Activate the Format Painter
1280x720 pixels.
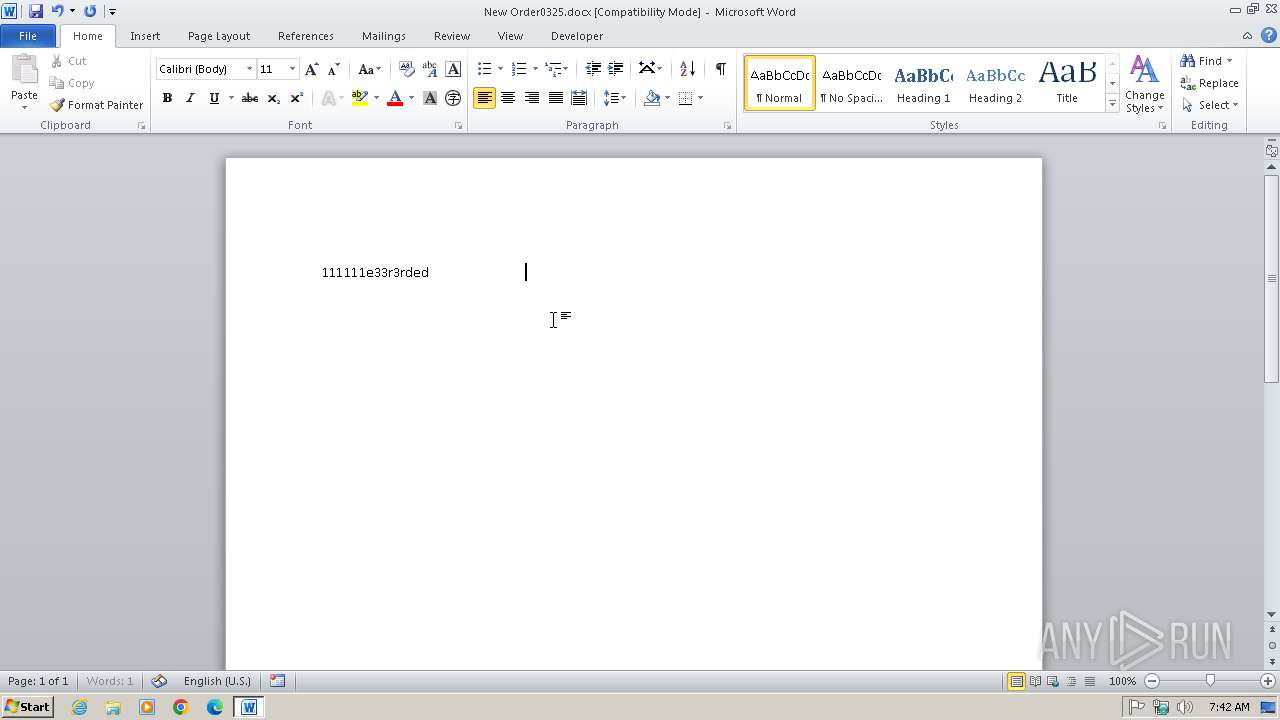(97, 105)
